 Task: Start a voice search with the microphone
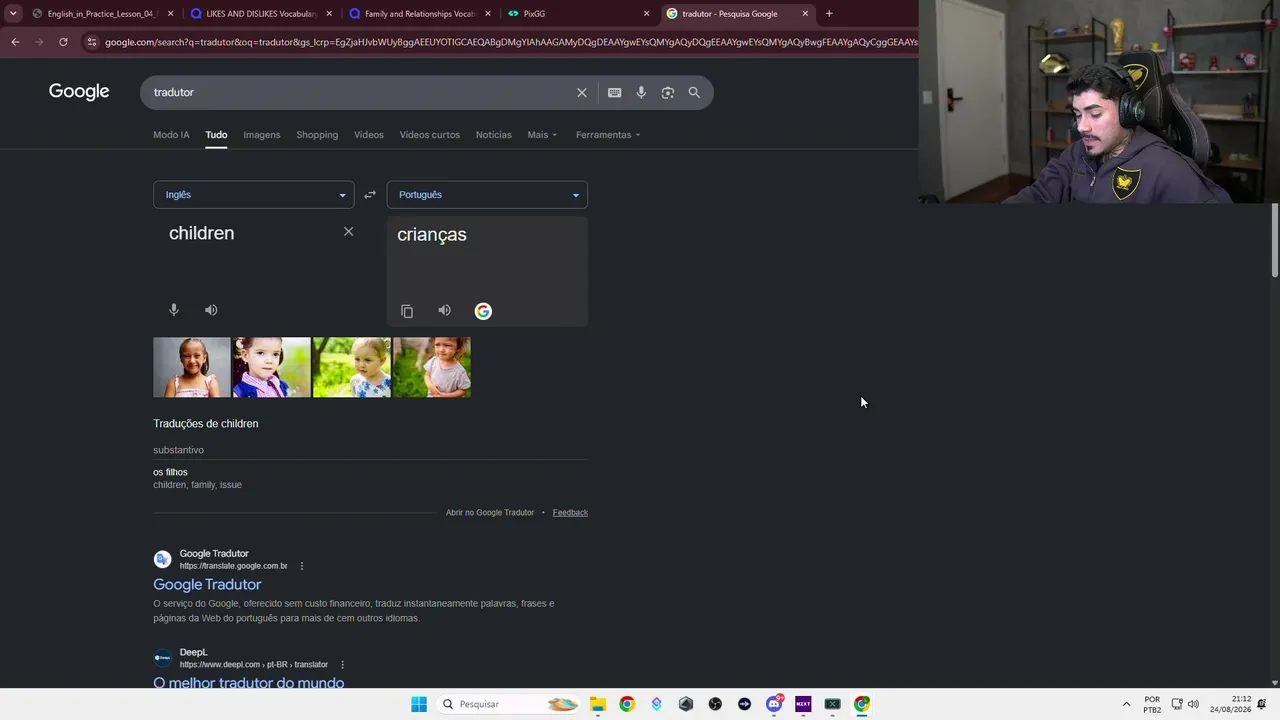point(641,92)
